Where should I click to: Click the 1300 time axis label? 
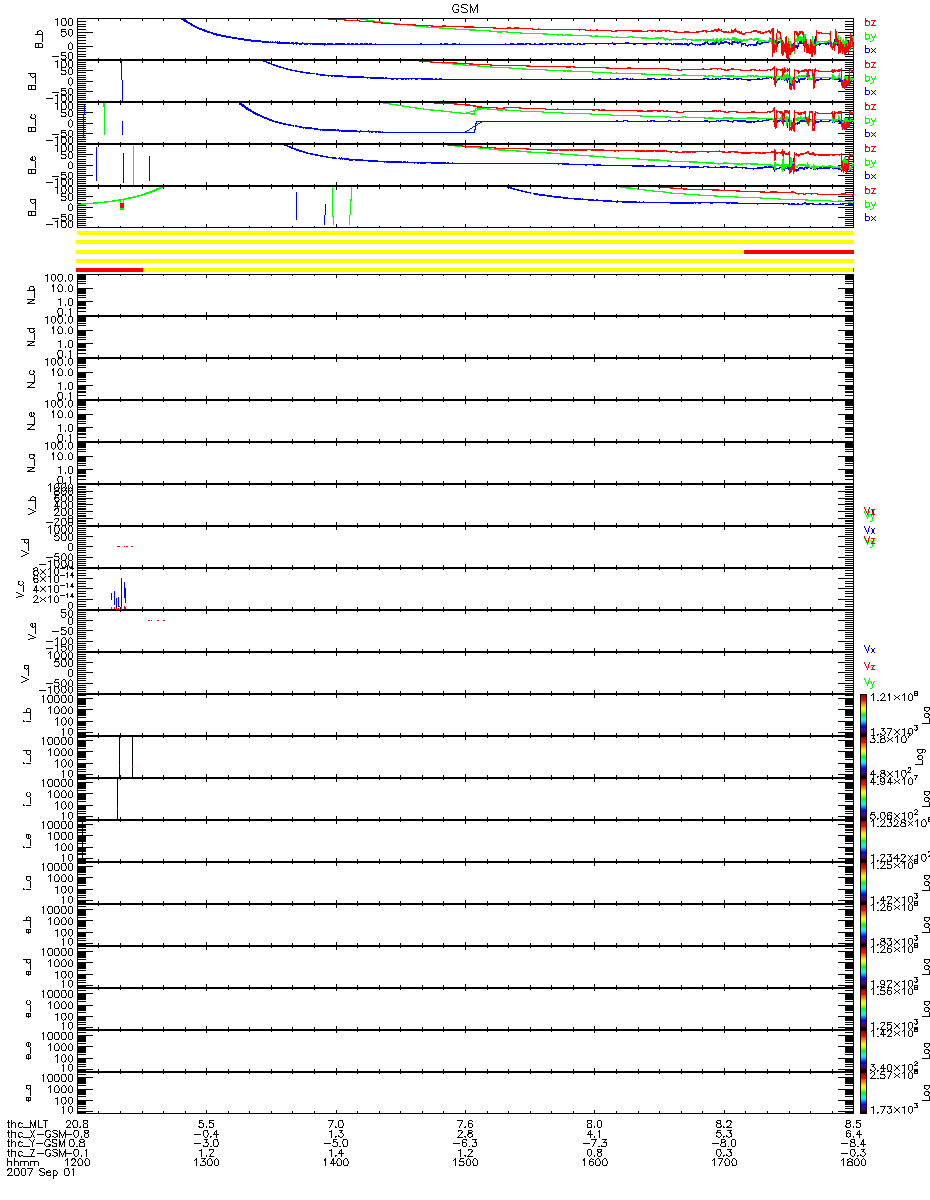pyautogui.click(x=206, y=1164)
